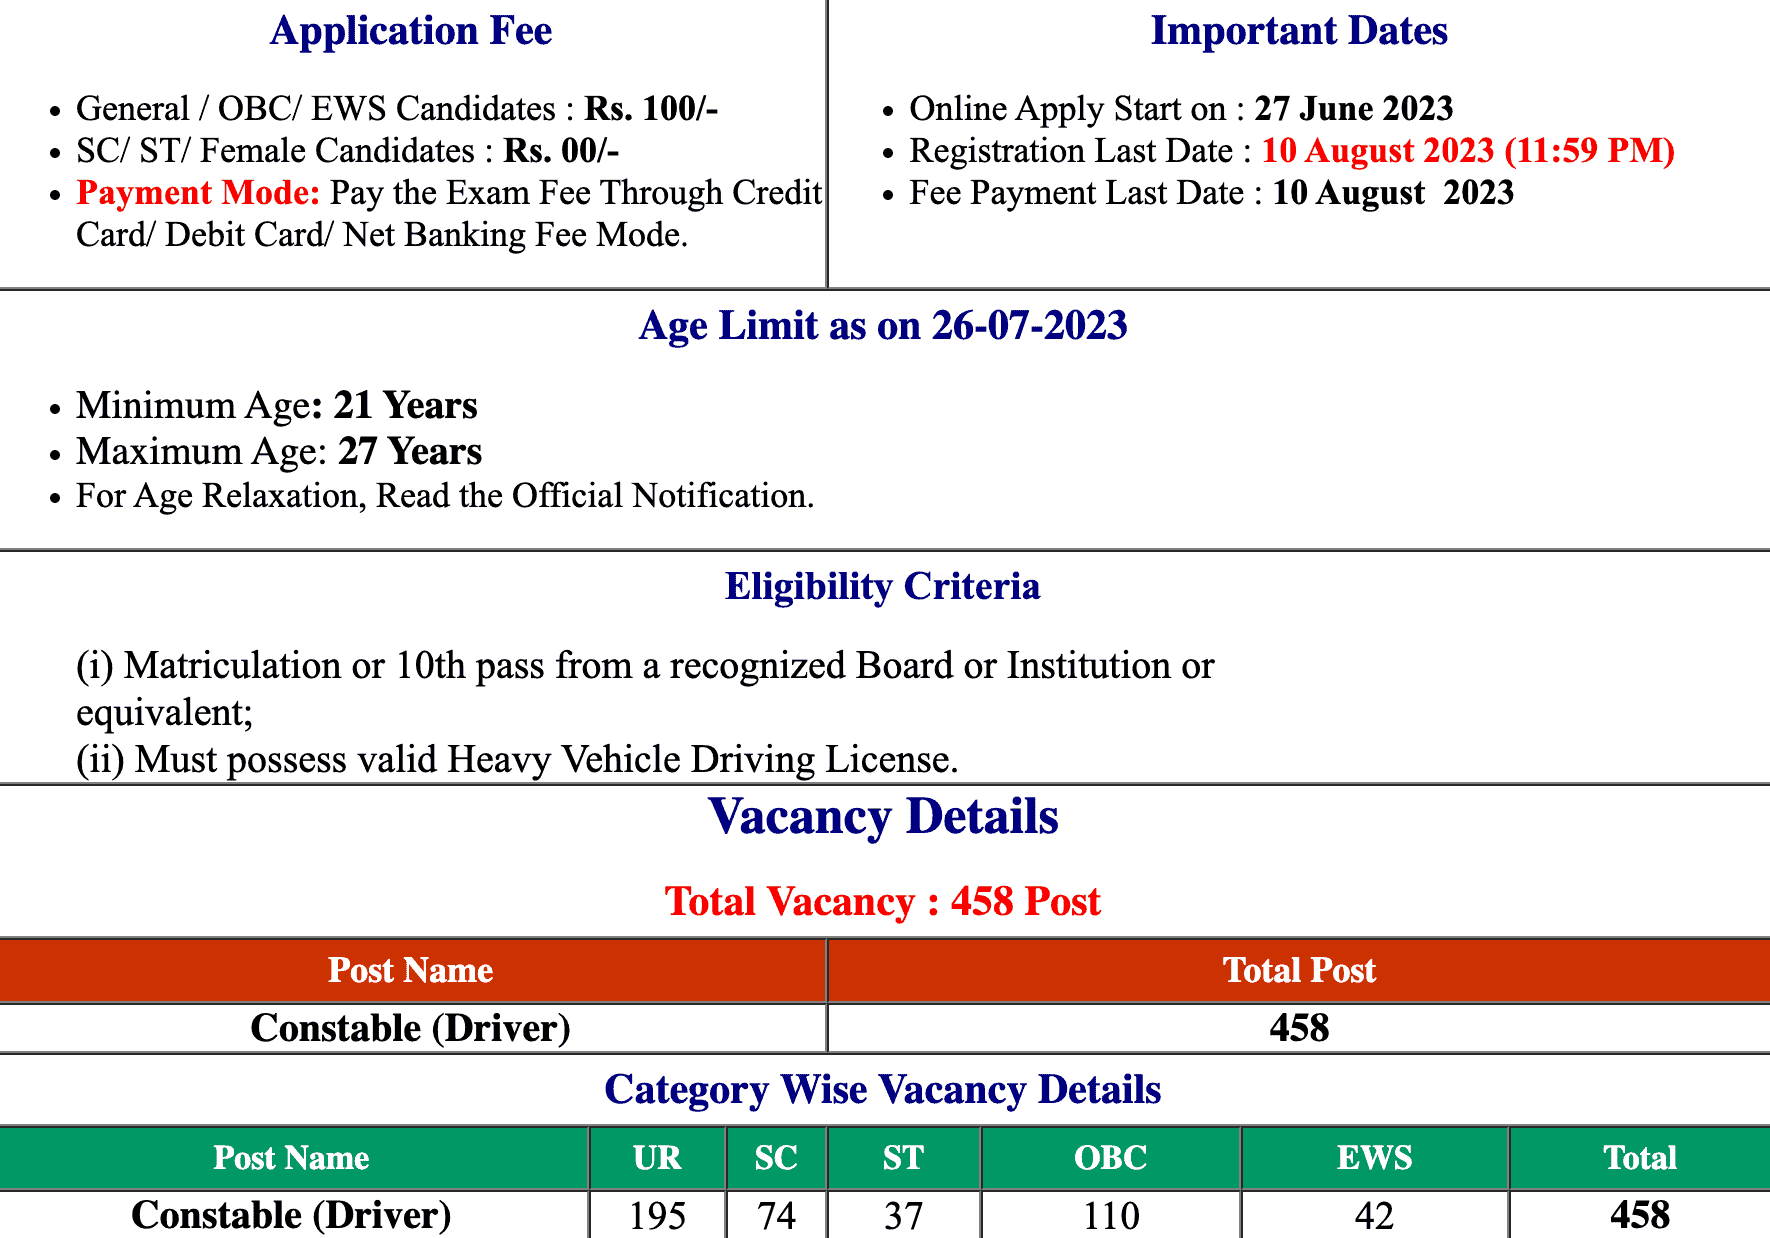Click the Category Wise Vacancy Details heading
This screenshot has height=1238, width=1770.
pyautogui.click(x=882, y=1089)
